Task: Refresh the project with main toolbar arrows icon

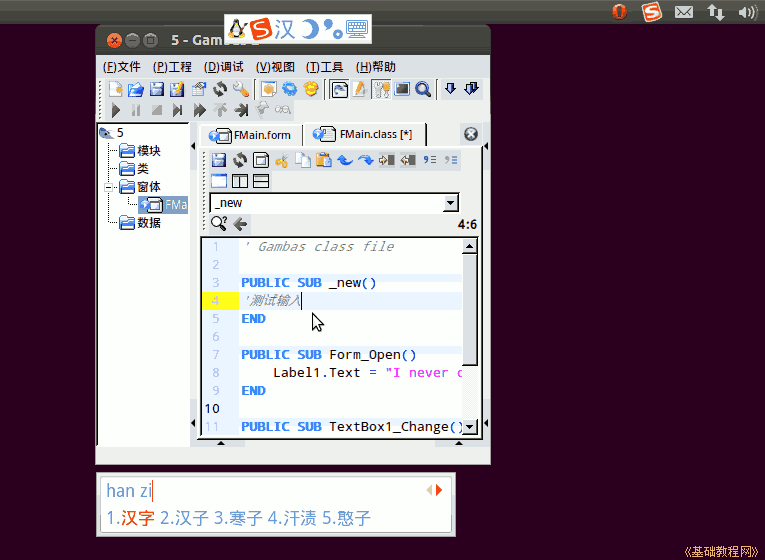Action: (x=220, y=89)
